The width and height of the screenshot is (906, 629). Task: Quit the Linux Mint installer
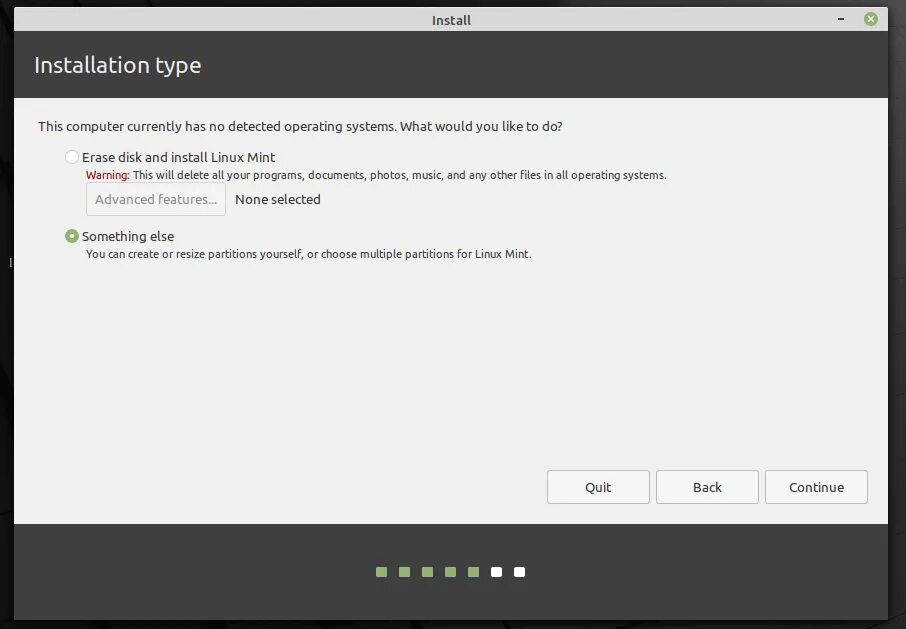(x=598, y=487)
